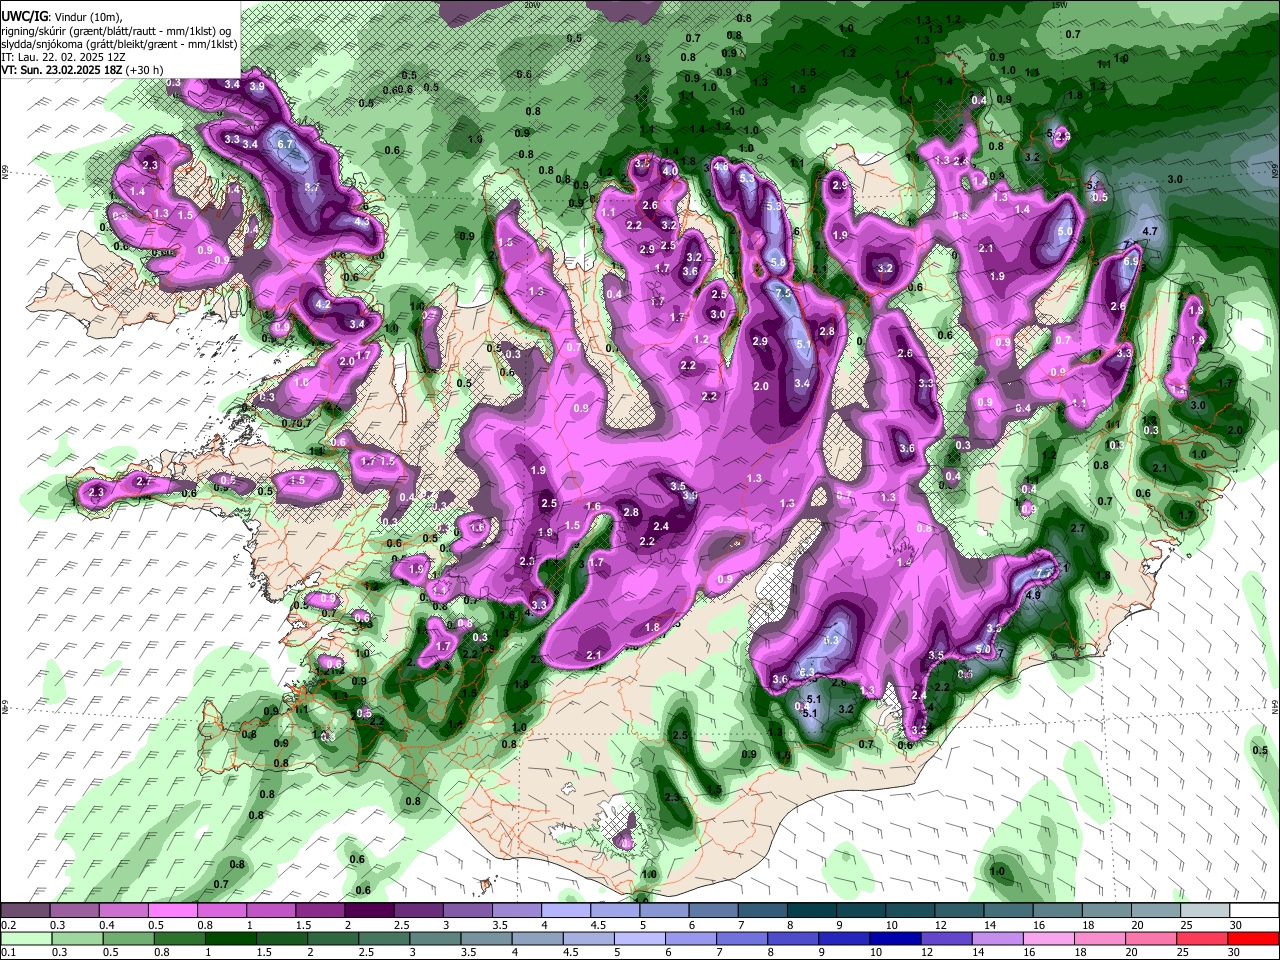Viewport: 1280px width, 960px height.
Task: Select the 'slydda/snjókoma' description line
Action: (120, 44)
